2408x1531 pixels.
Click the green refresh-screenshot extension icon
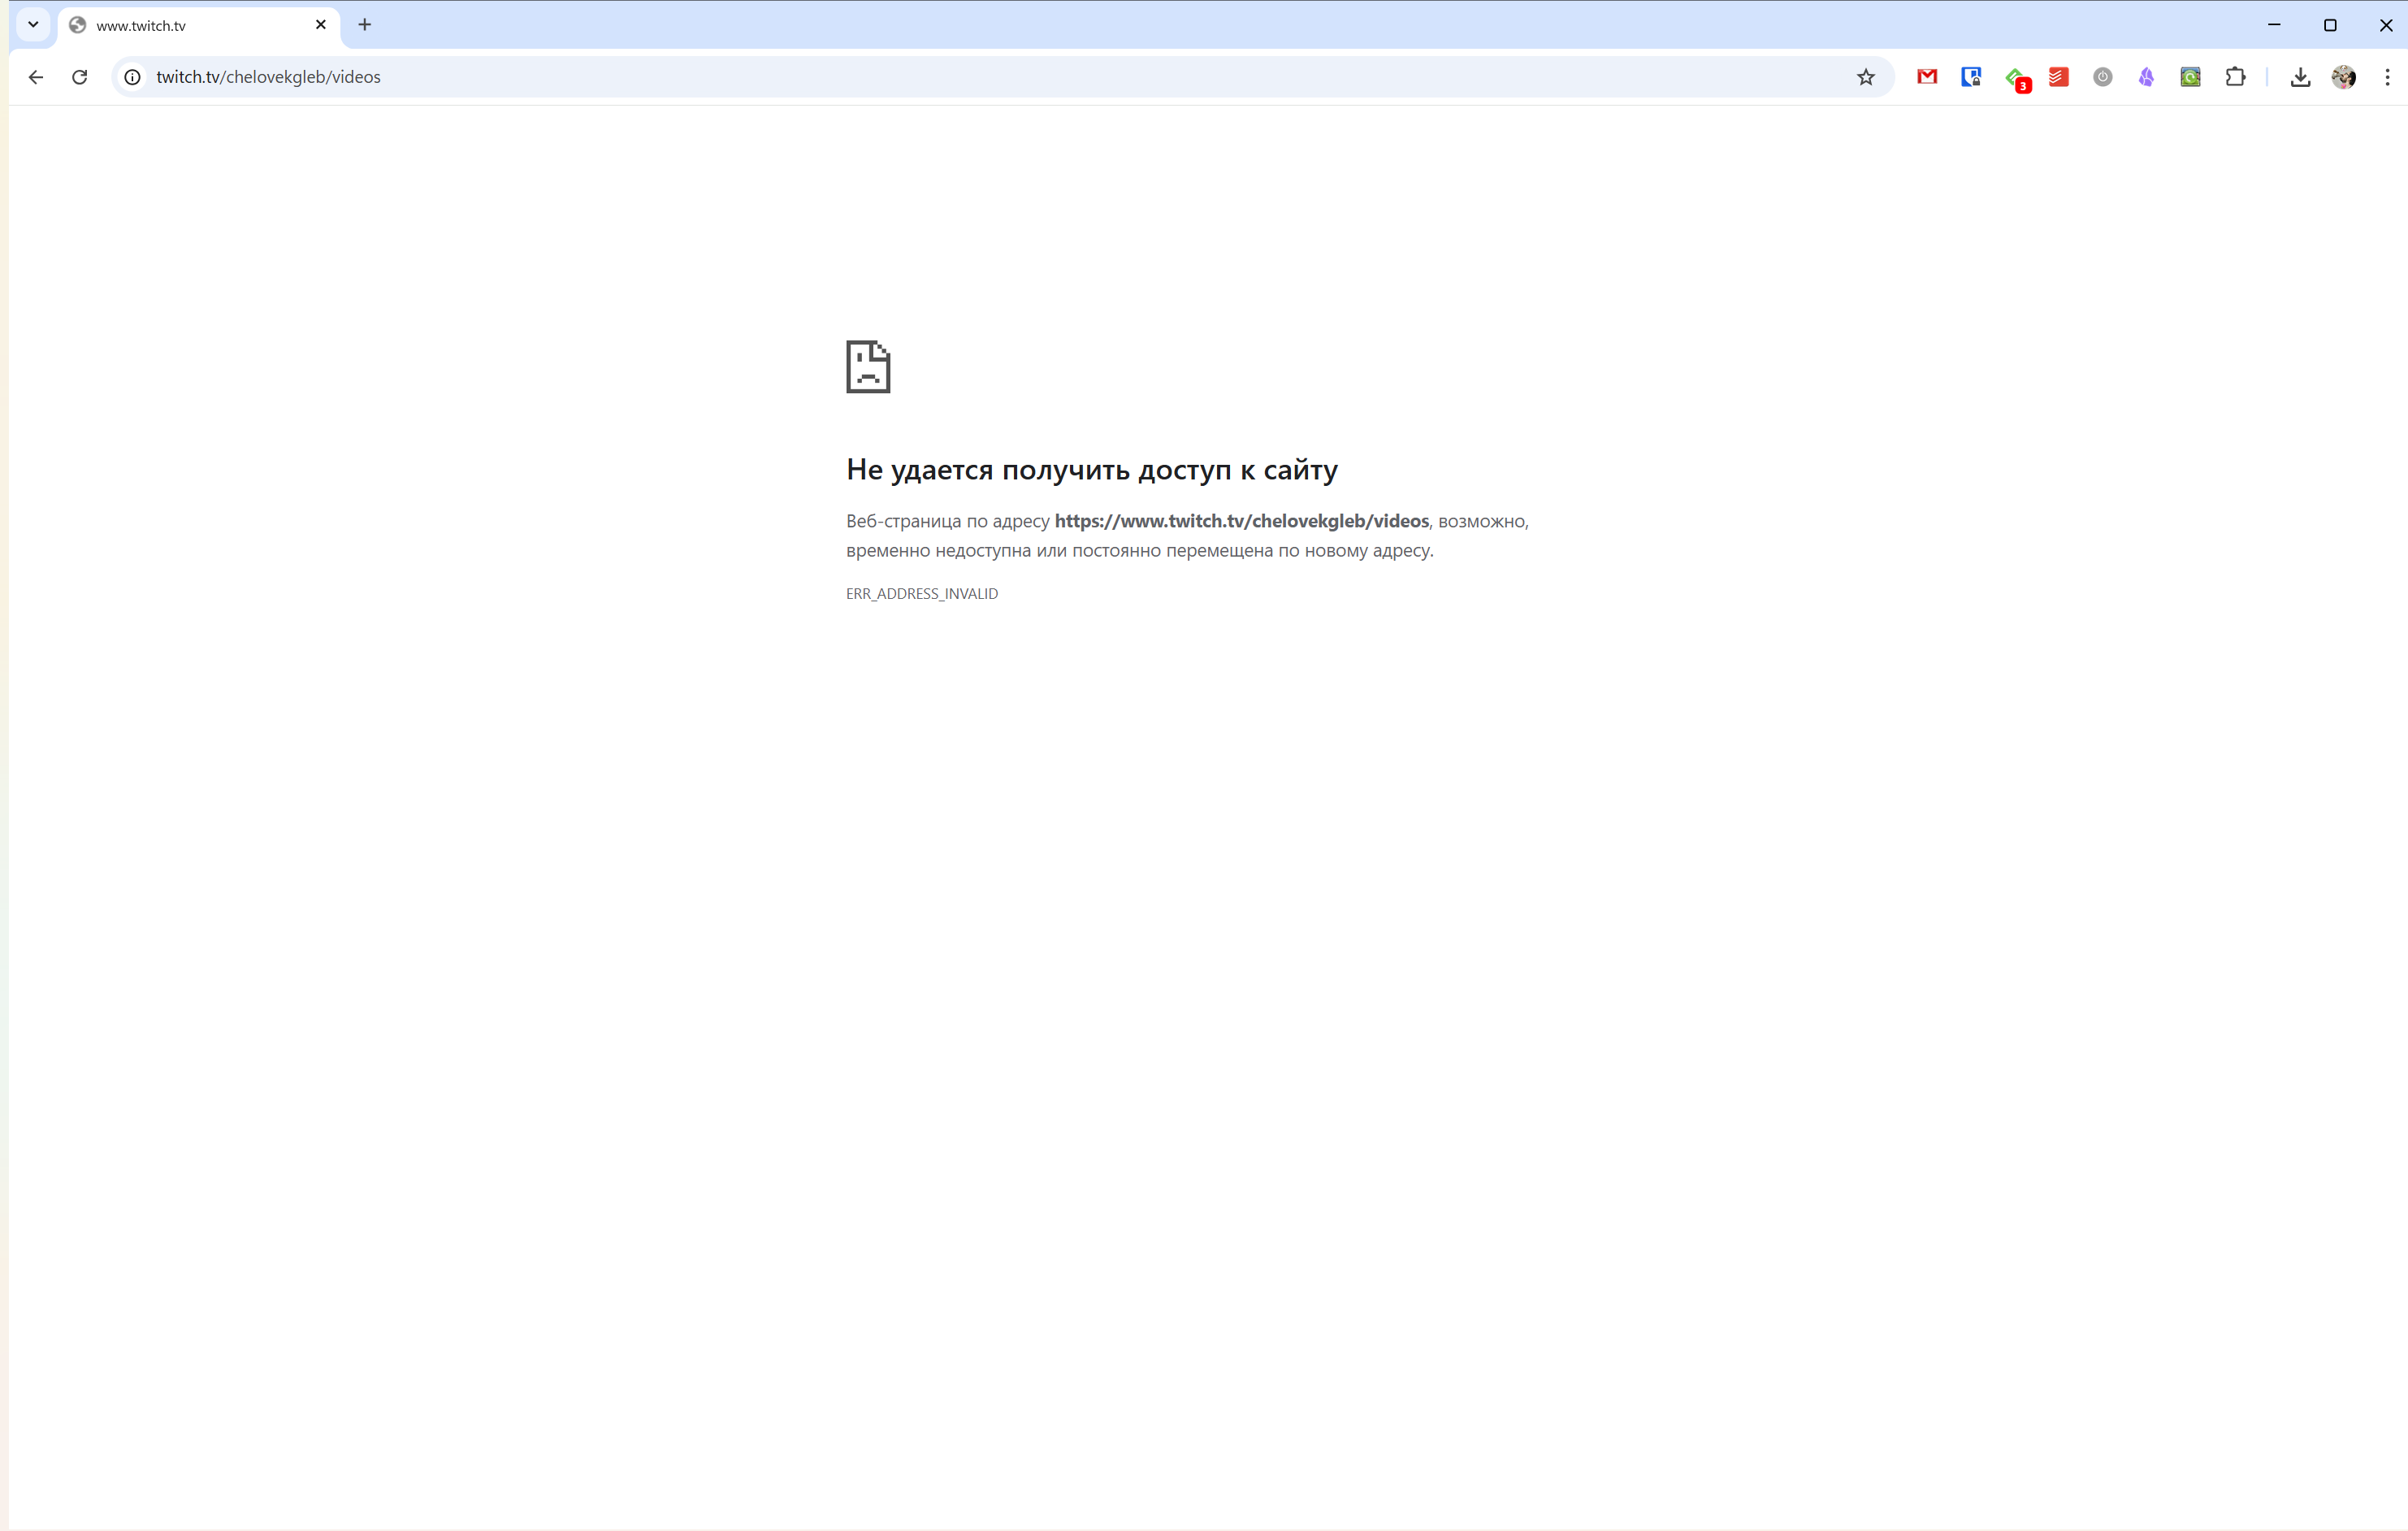pyautogui.click(x=2190, y=77)
